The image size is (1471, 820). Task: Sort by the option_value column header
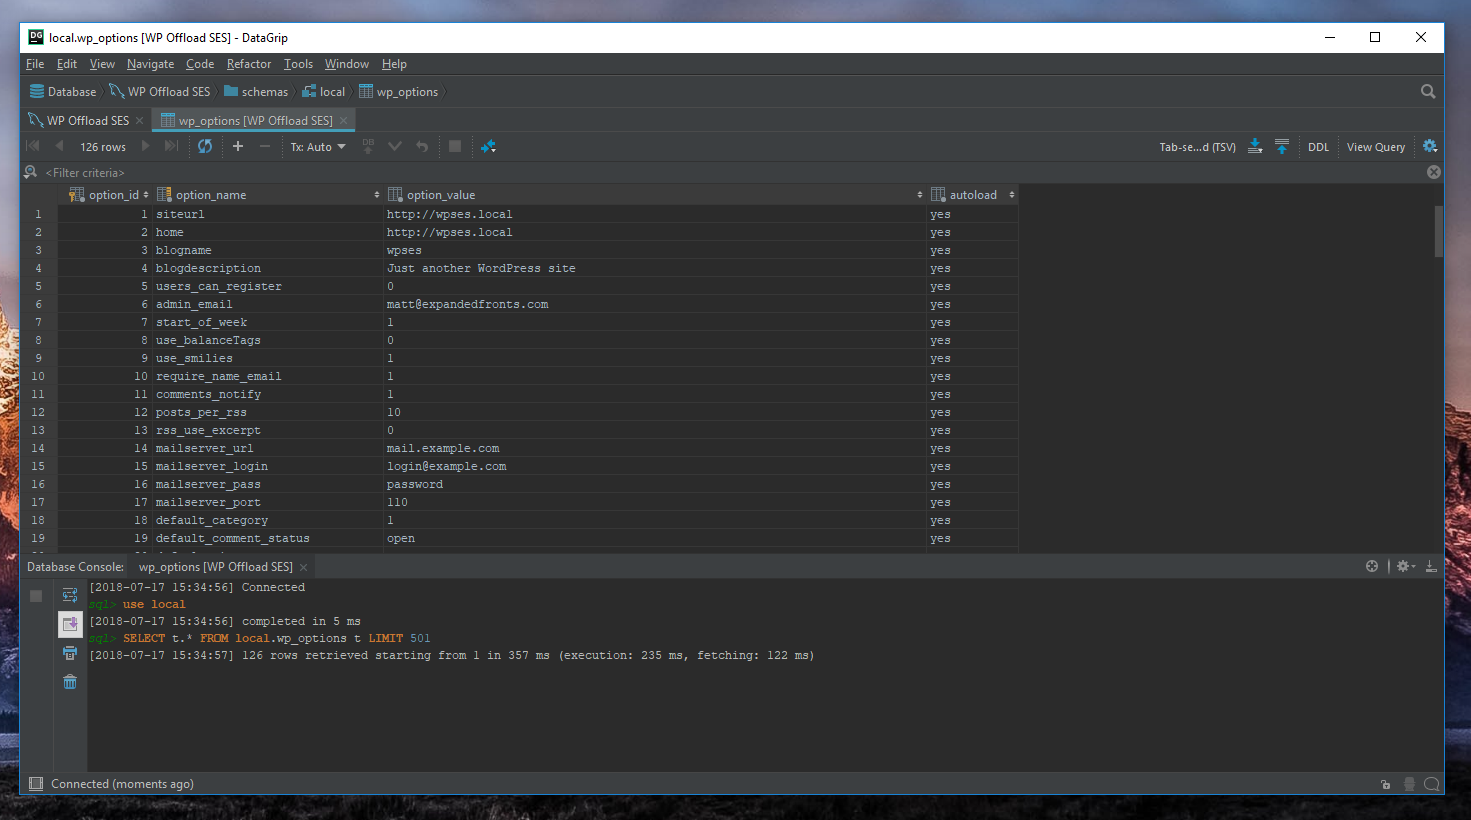[655, 195]
